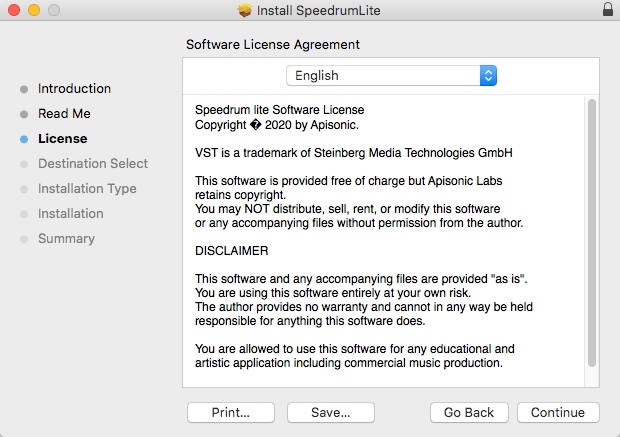Click the blue dropdown arrow stepper

click(488, 75)
